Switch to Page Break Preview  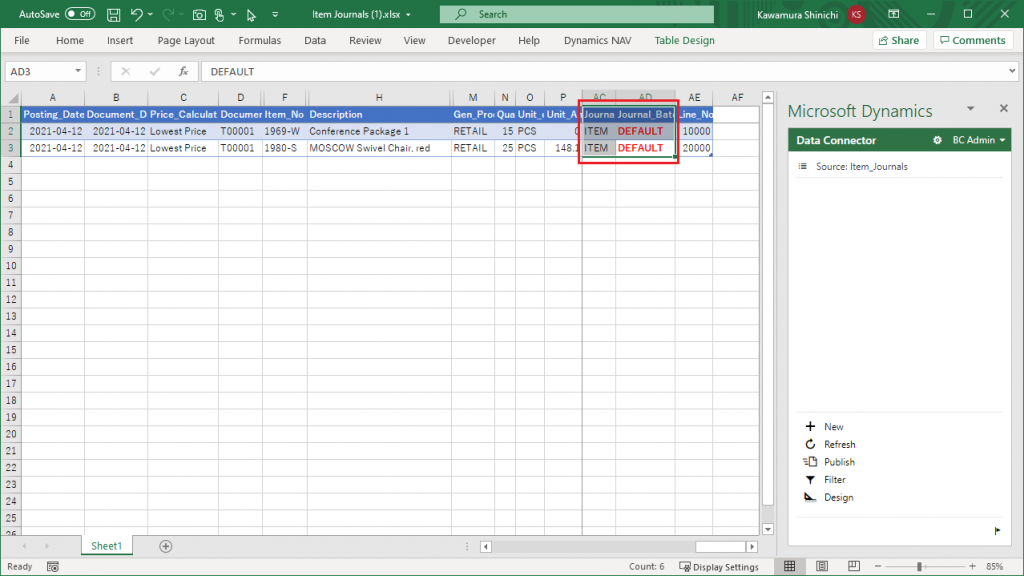854,566
